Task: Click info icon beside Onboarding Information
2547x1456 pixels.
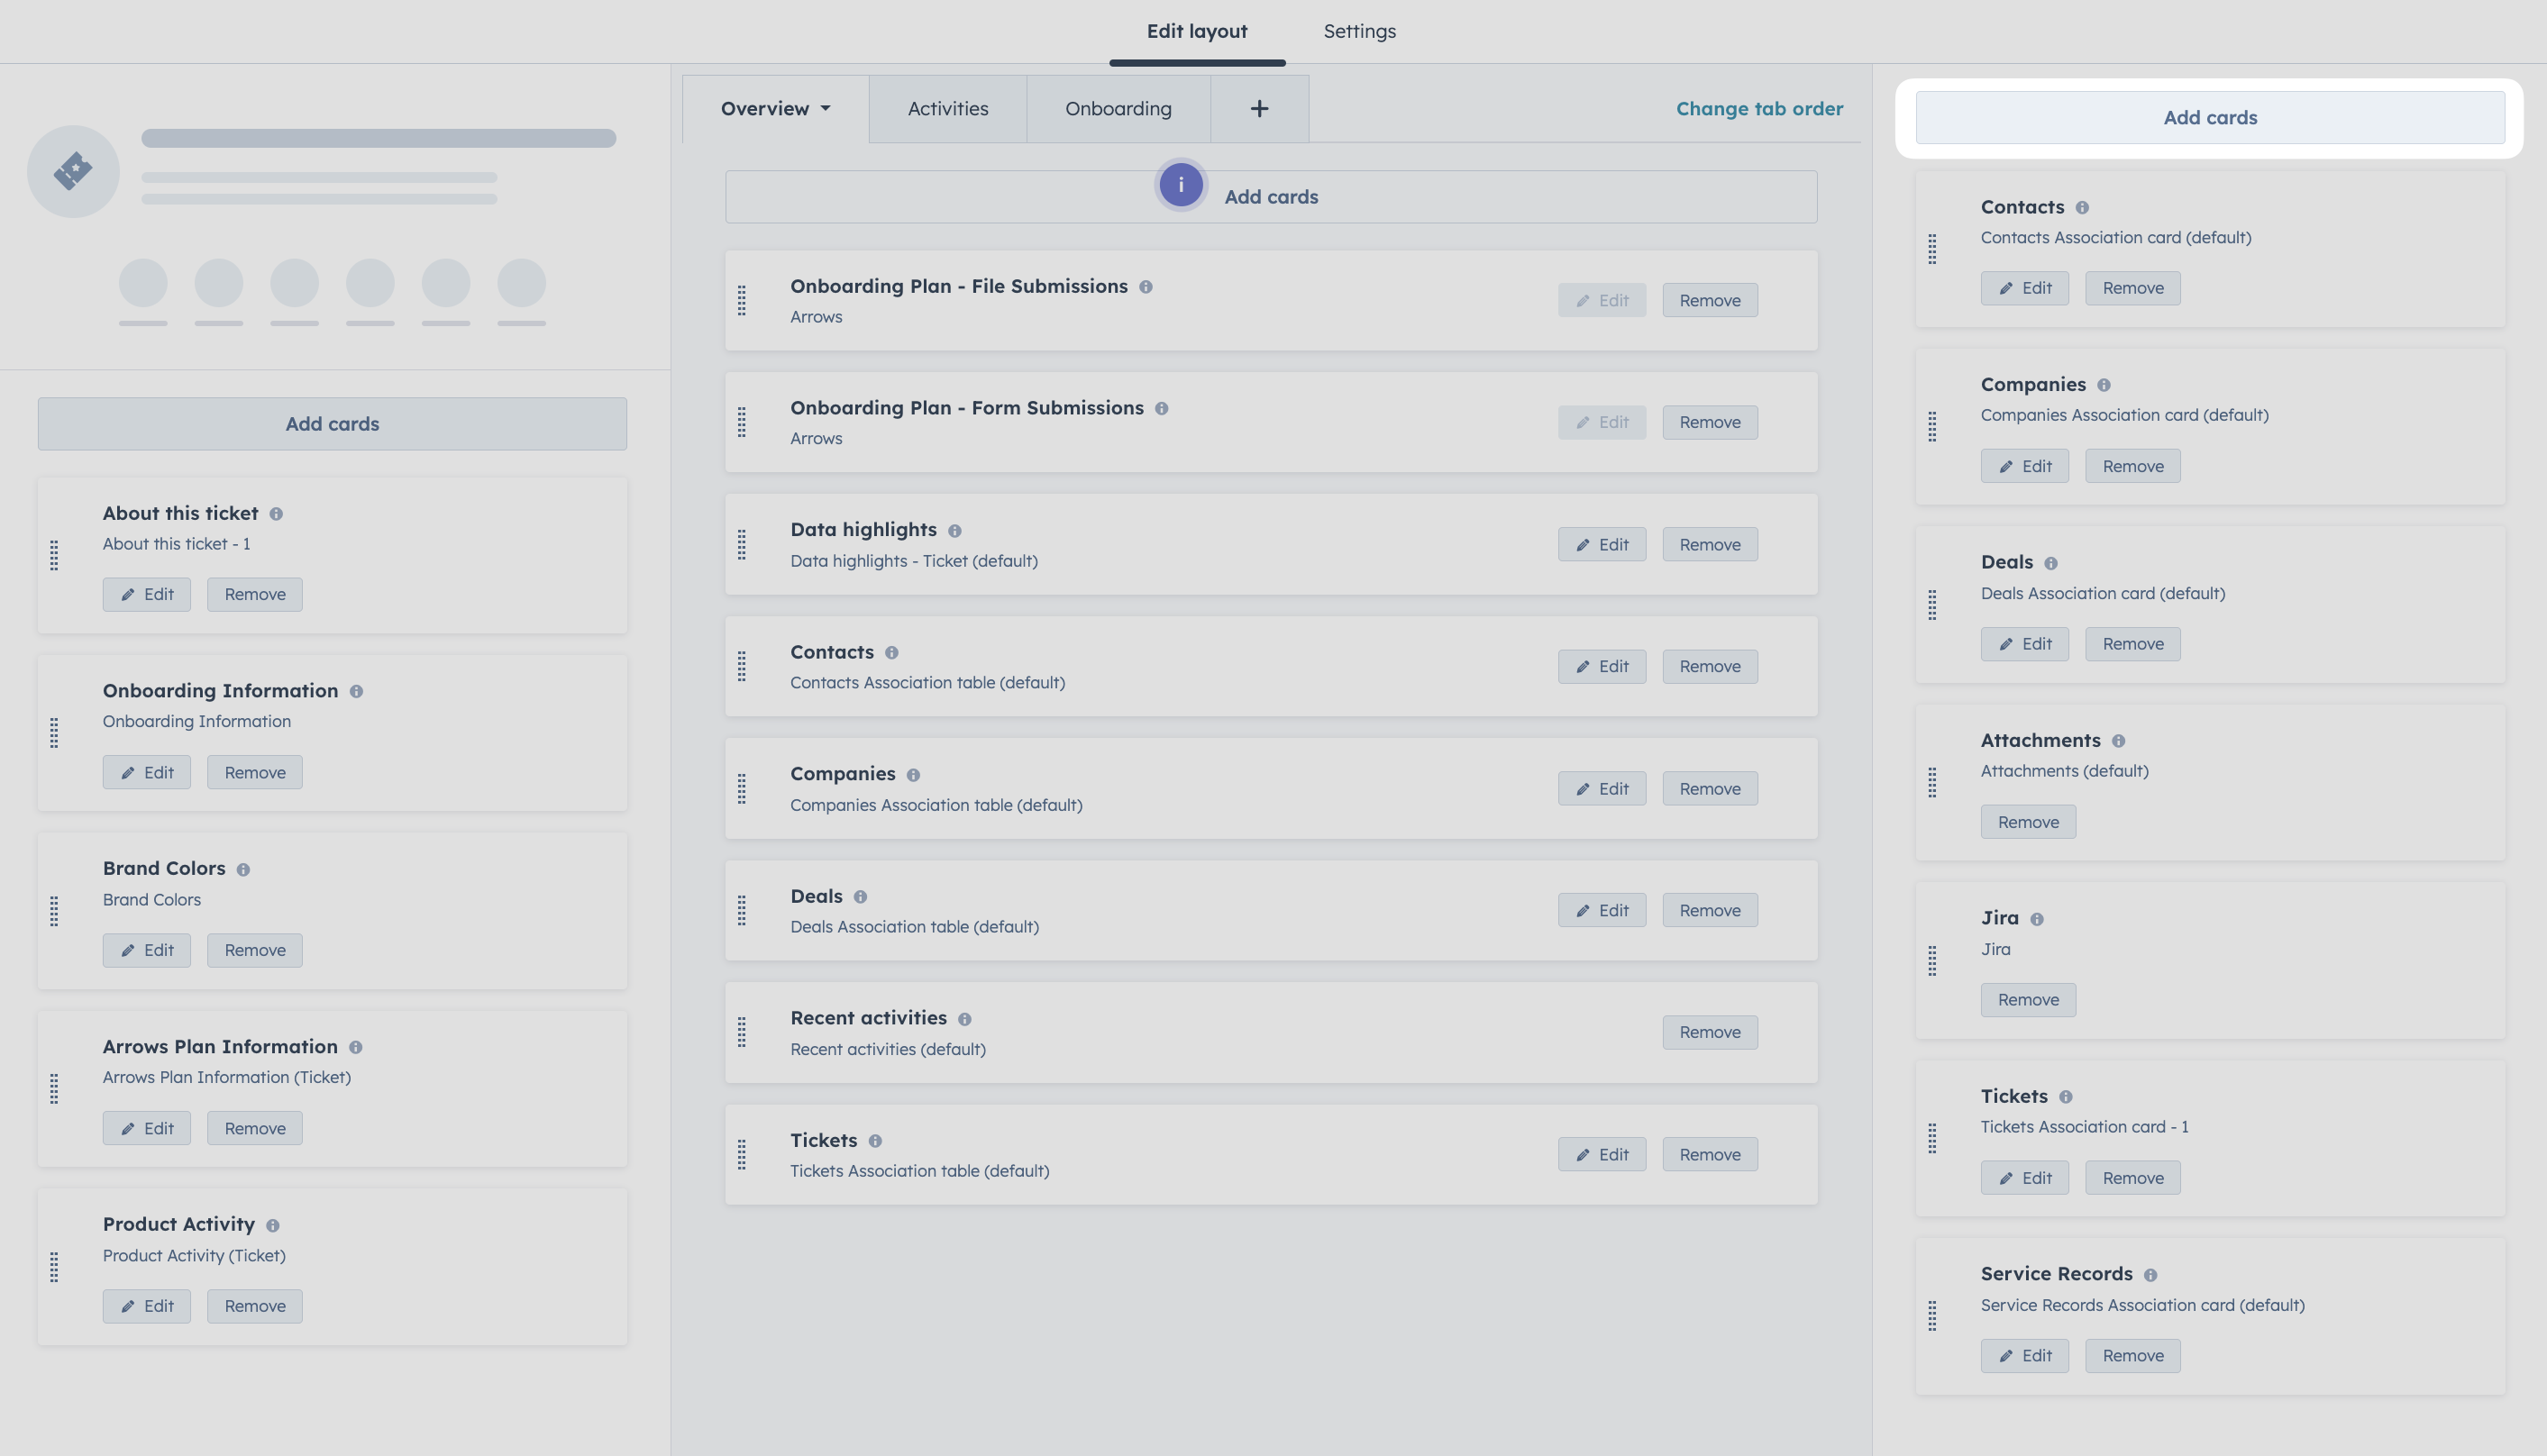Action: coord(356,692)
